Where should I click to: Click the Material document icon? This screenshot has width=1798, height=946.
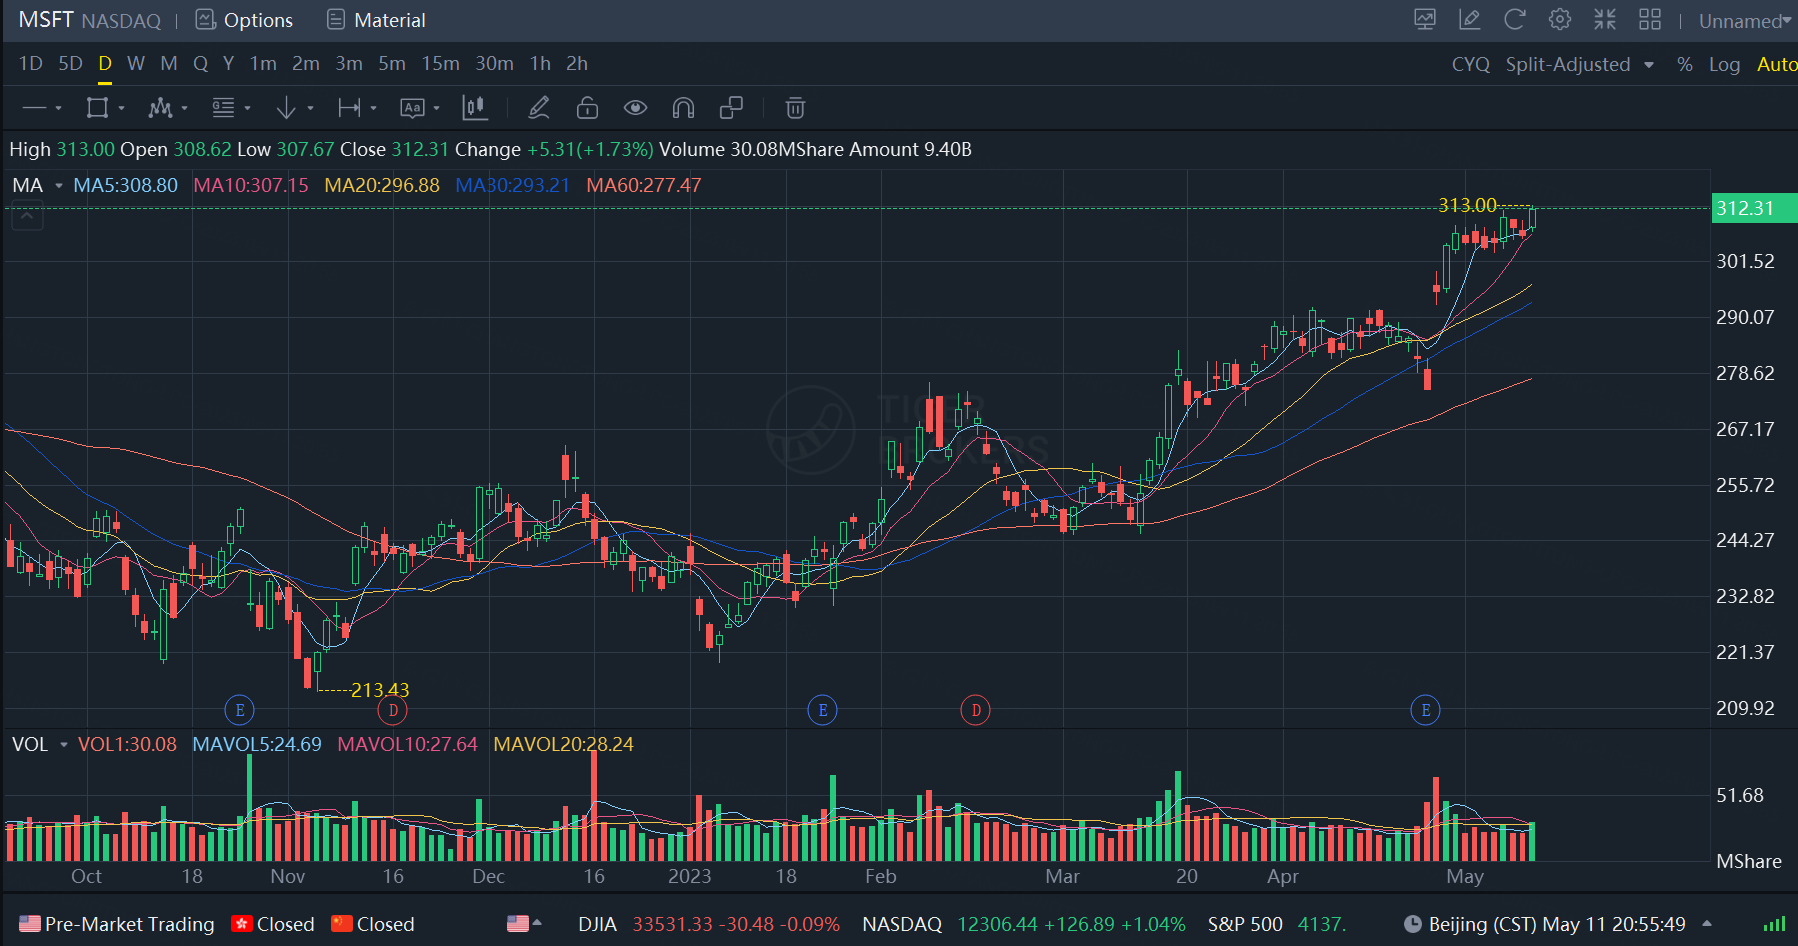pos(336,20)
